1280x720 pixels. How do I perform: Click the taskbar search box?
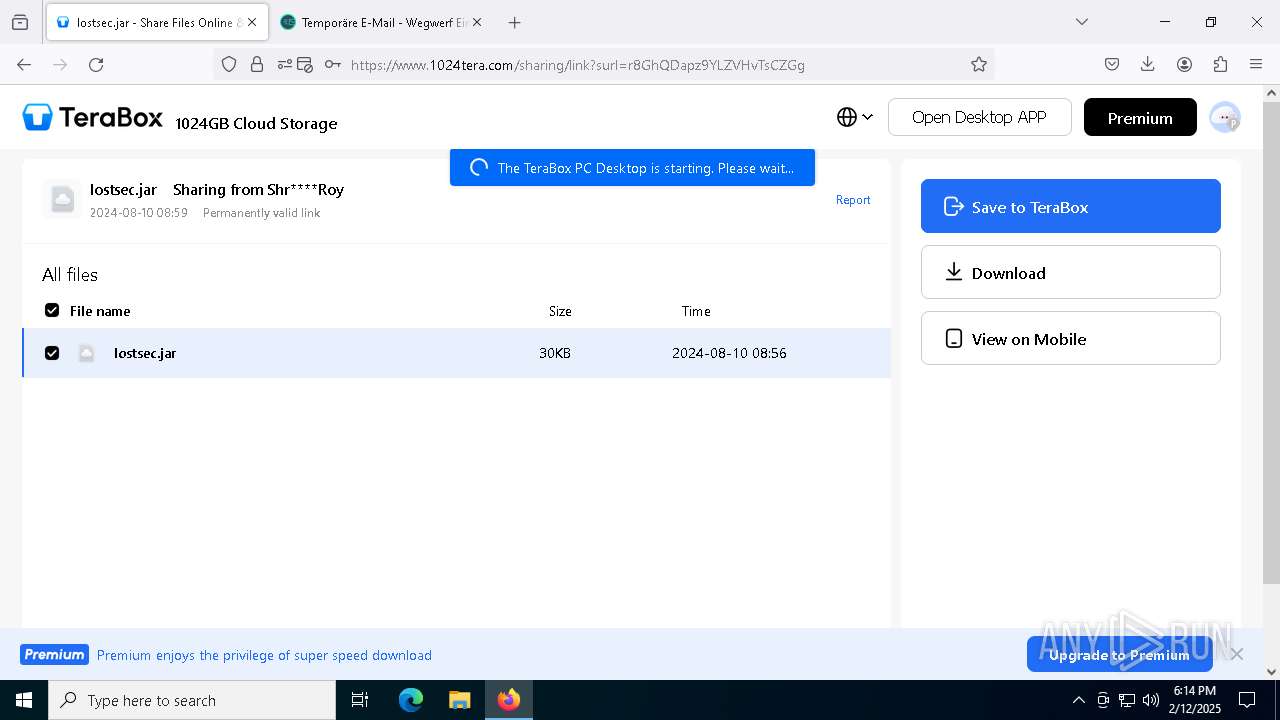pos(192,700)
